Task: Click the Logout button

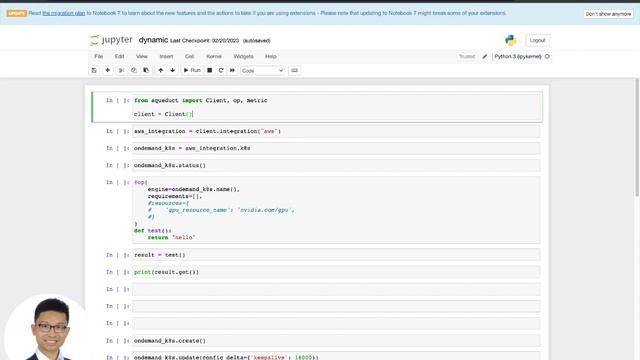Action: coord(537,40)
